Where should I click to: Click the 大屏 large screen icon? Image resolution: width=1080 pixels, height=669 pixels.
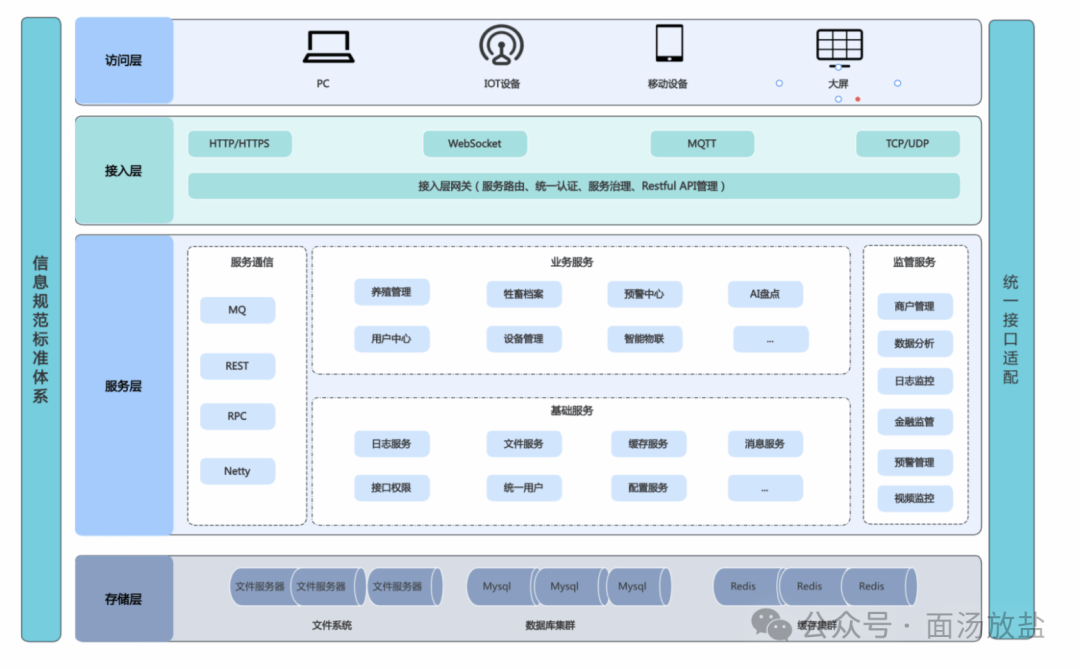tap(839, 48)
